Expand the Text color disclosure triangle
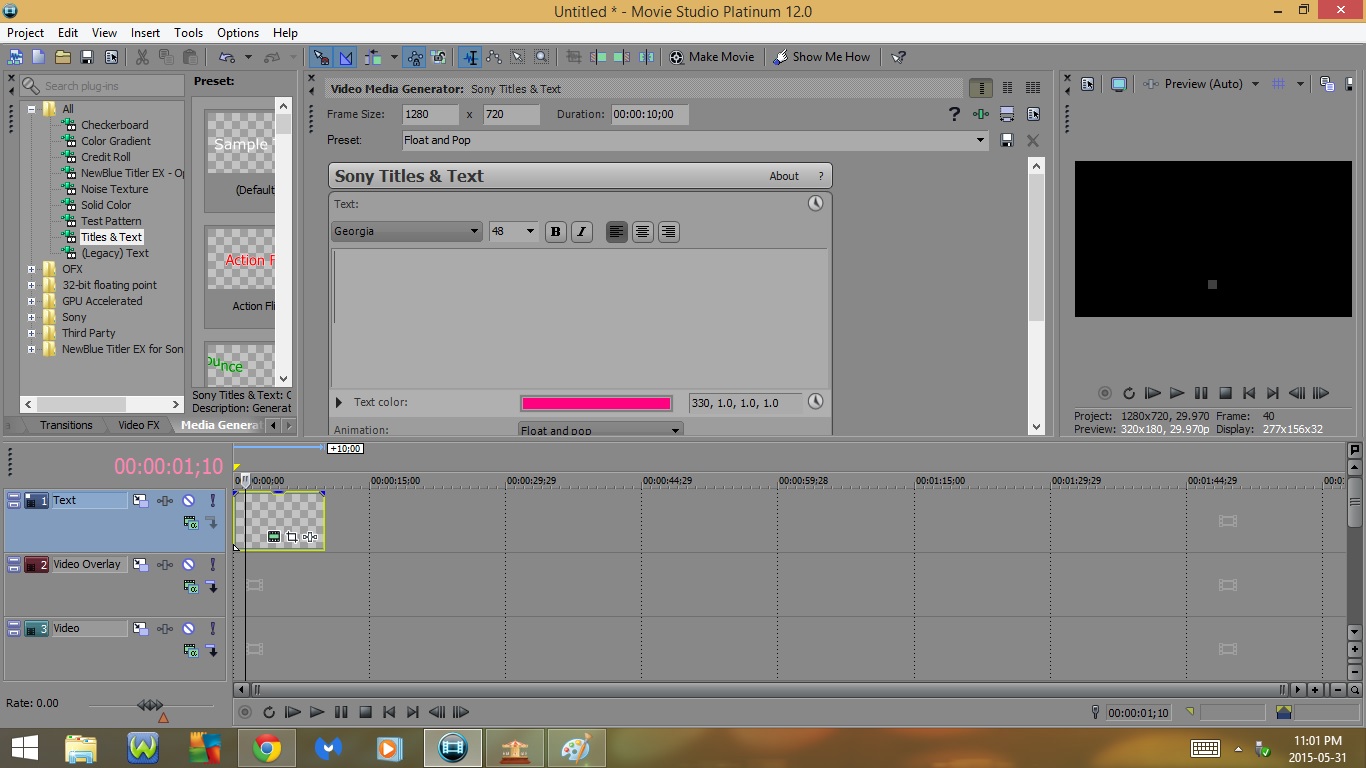Image resolution: width=1366 pixels, height=768 pixels. pos(339,403)
